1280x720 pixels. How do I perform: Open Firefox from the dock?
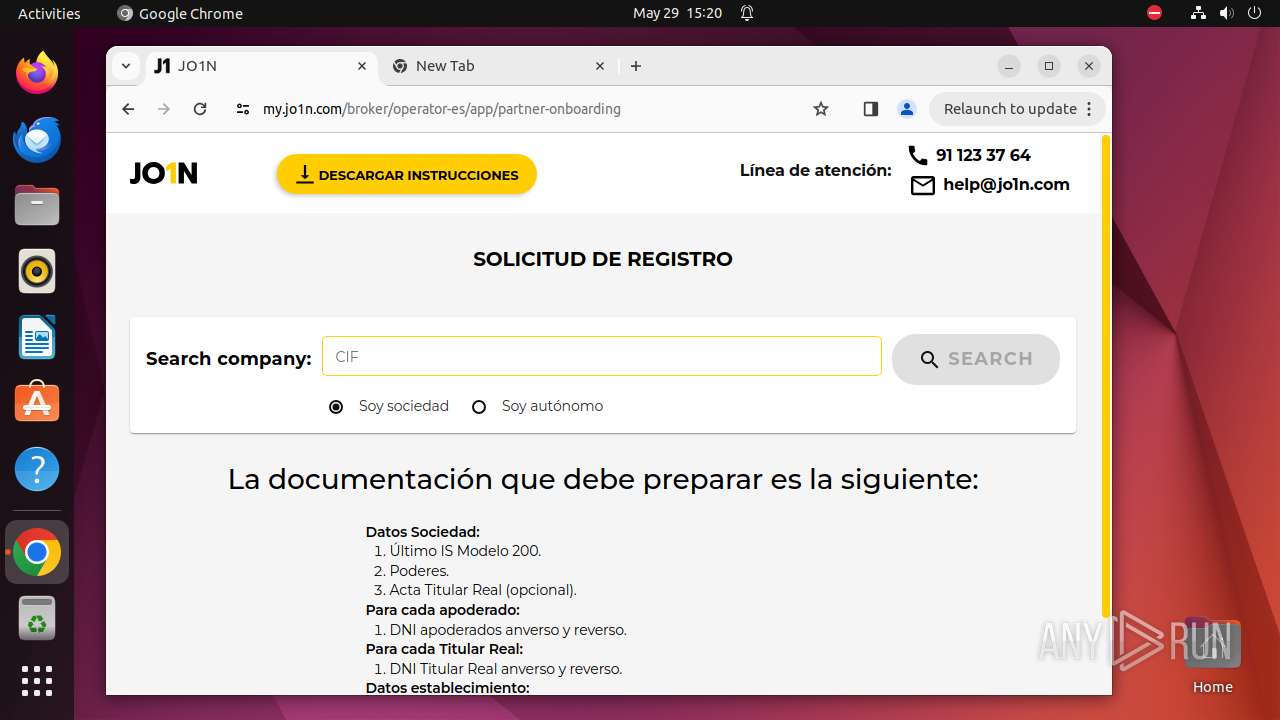pyautogui.click(x=37, y=73)
